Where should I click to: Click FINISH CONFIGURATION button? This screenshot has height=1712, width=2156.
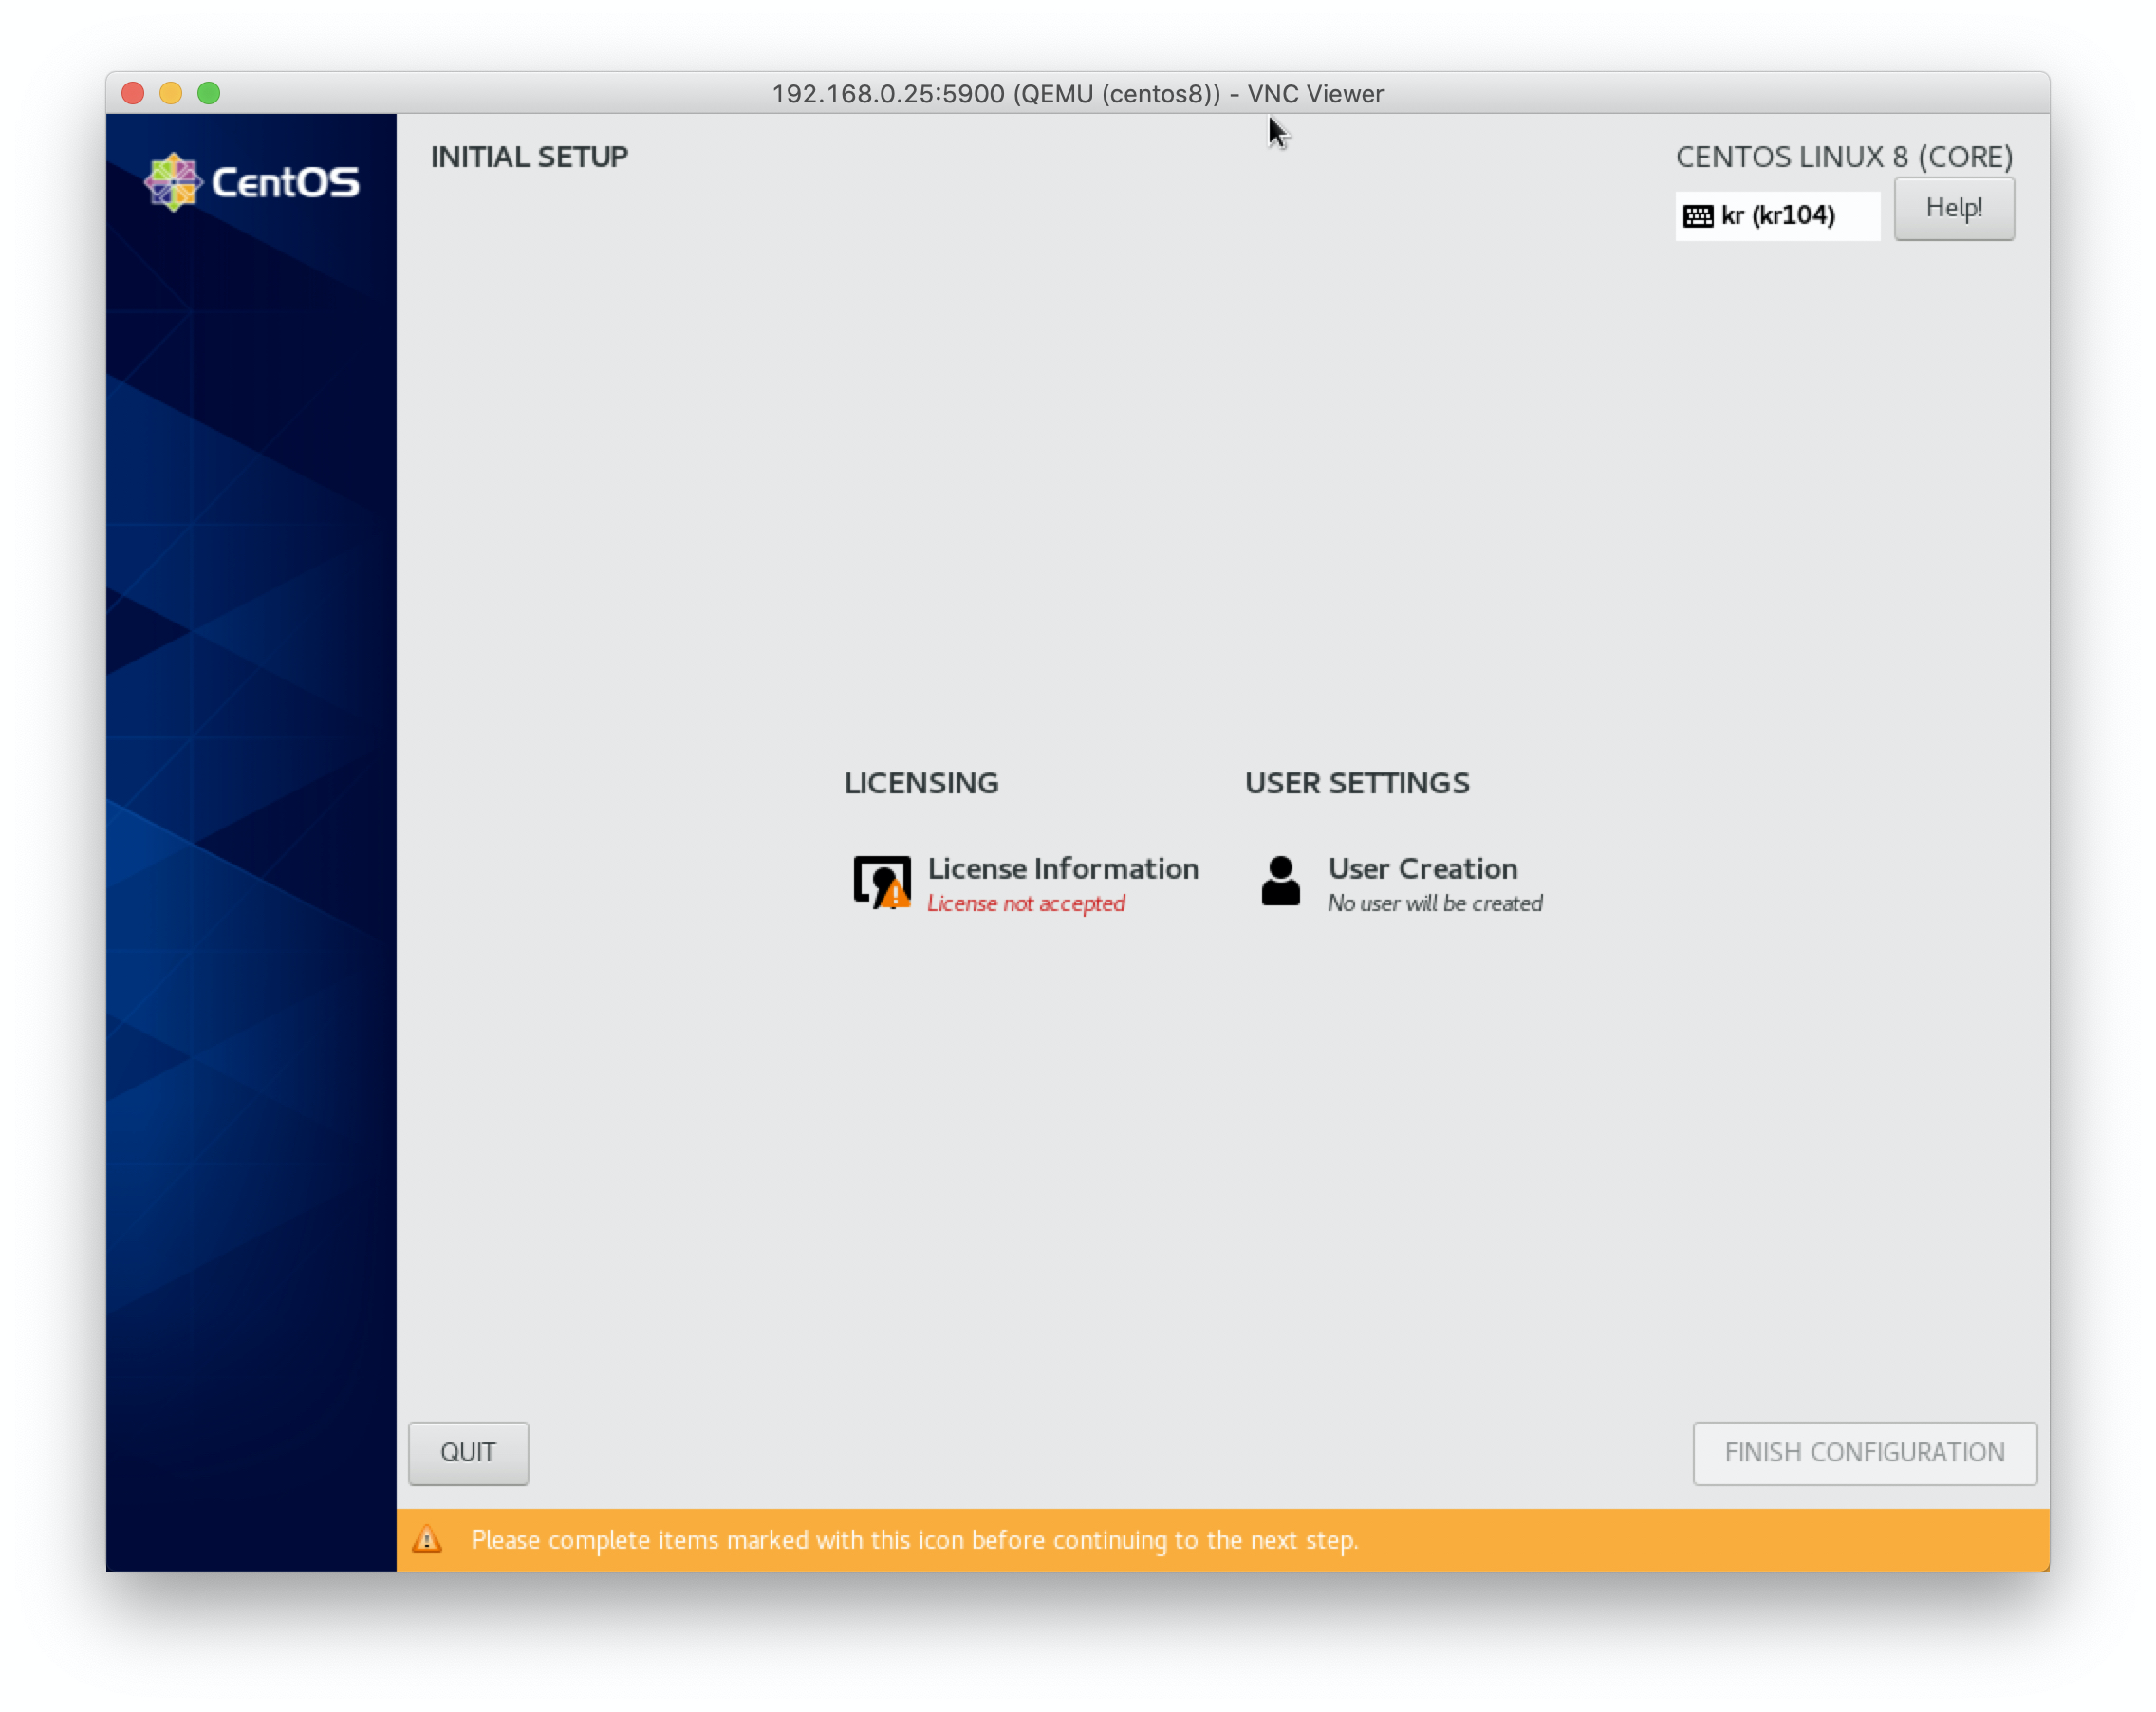pos(1863,1452)
